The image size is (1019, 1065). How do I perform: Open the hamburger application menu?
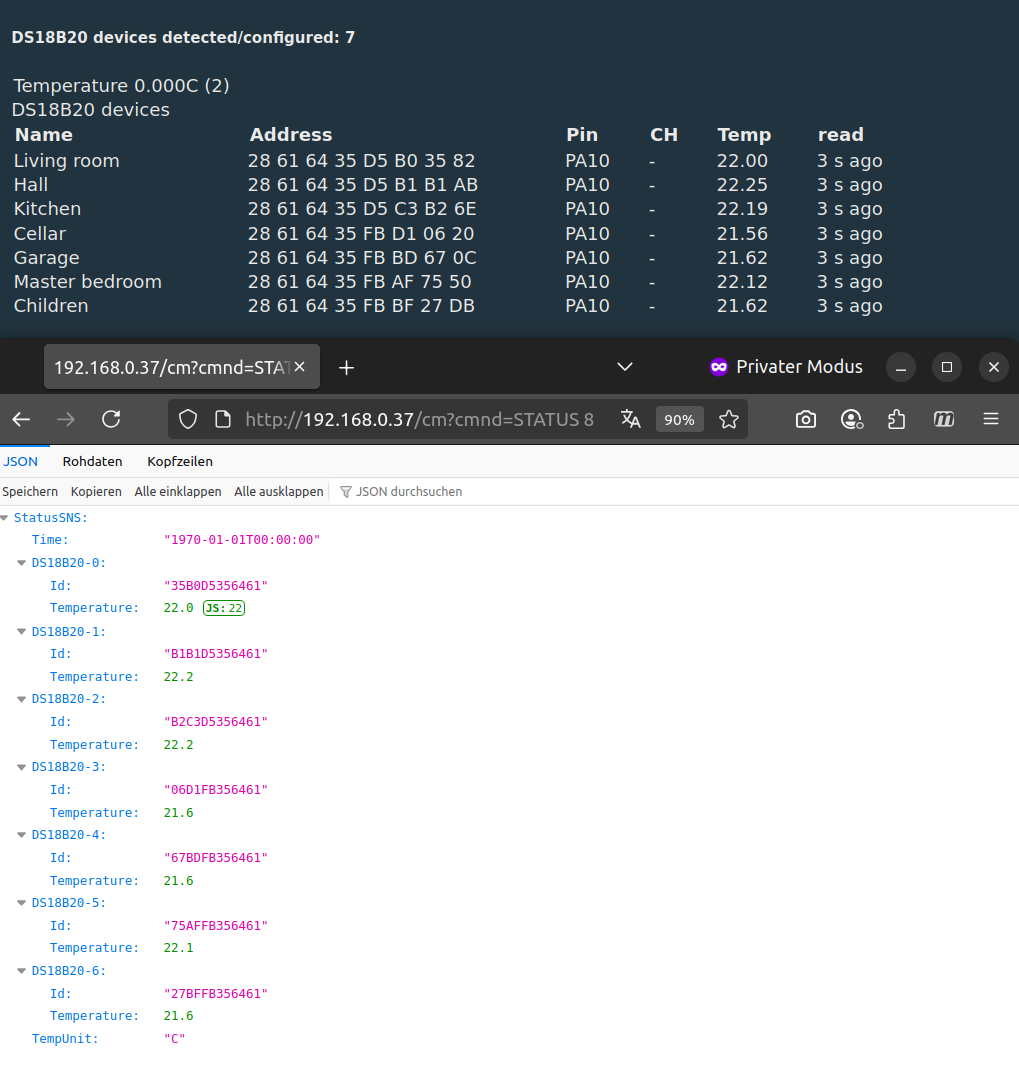991,419
